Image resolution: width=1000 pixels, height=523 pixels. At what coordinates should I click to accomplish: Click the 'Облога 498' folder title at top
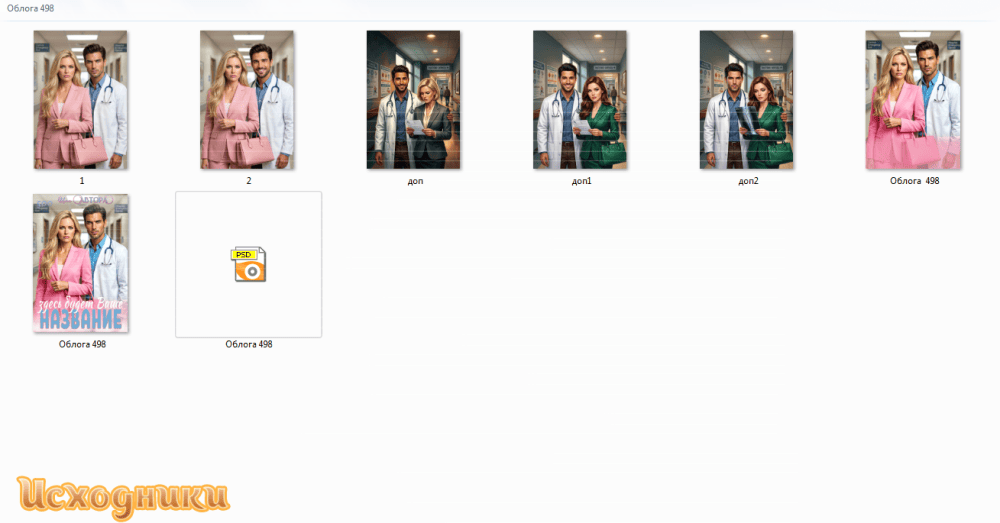[x=31, y=8]
